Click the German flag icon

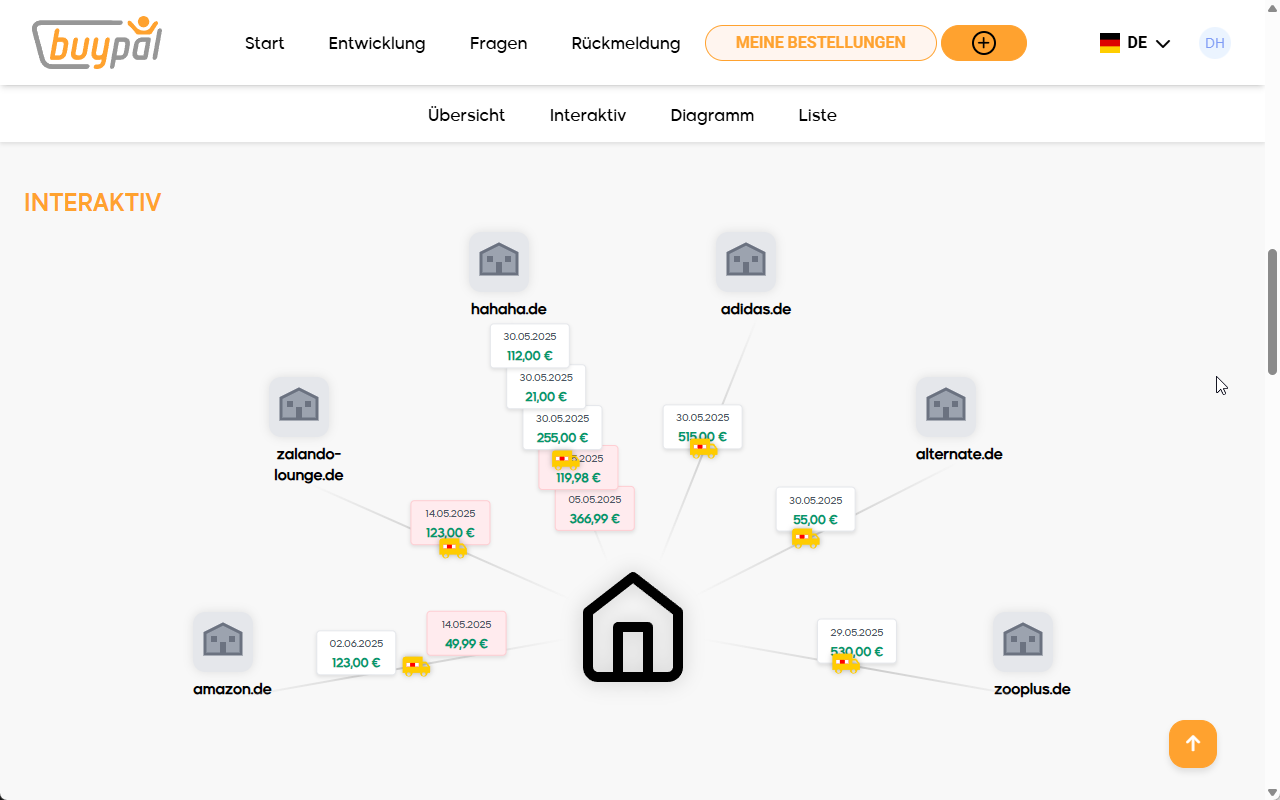[x=1110, y=43]
